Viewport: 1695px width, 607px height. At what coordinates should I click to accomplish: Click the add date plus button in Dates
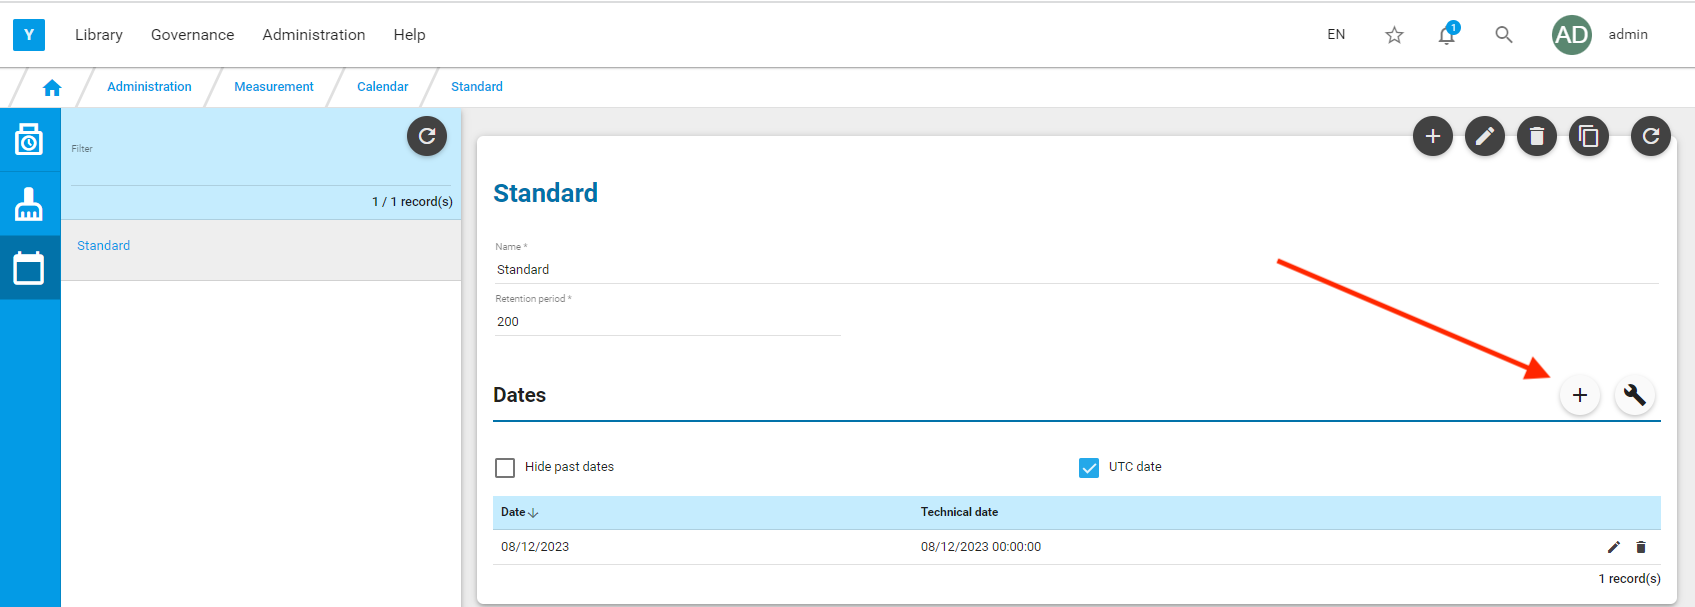(1580, 395)
